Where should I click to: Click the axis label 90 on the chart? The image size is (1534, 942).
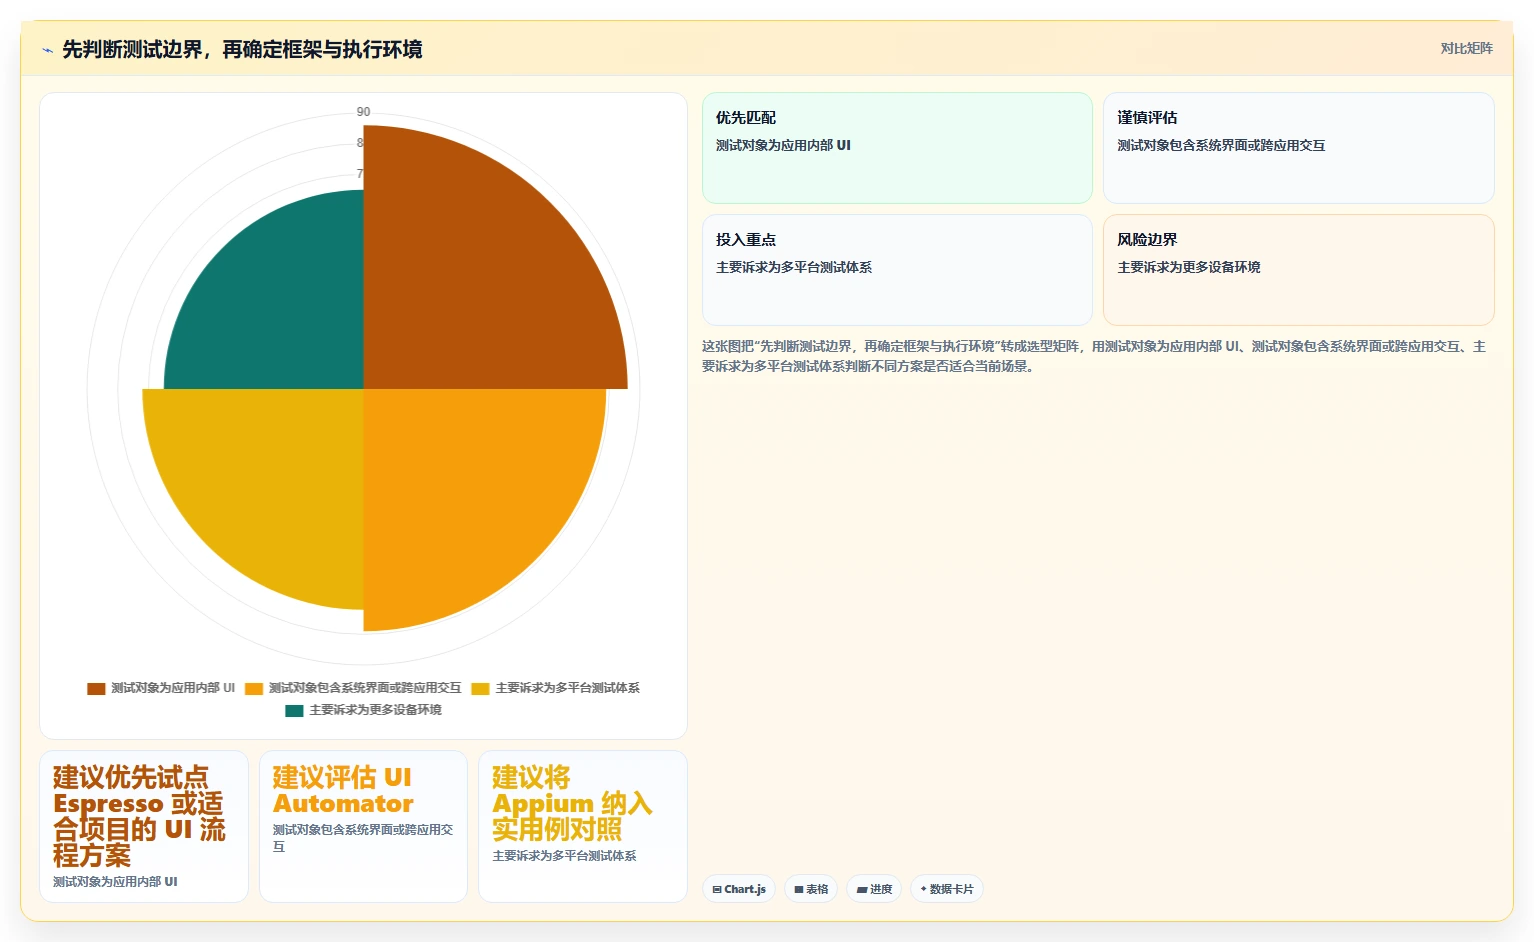(363, 112)
